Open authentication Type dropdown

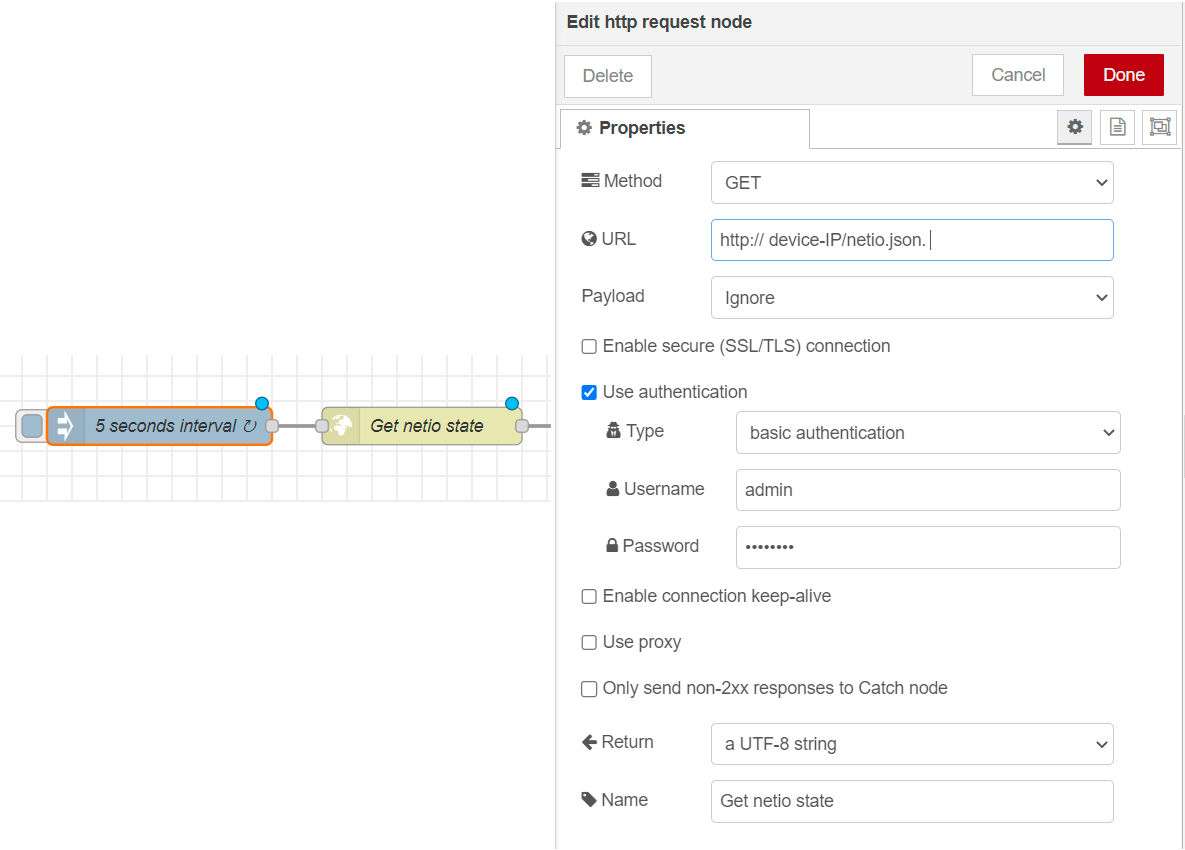(x=927, y=433)
